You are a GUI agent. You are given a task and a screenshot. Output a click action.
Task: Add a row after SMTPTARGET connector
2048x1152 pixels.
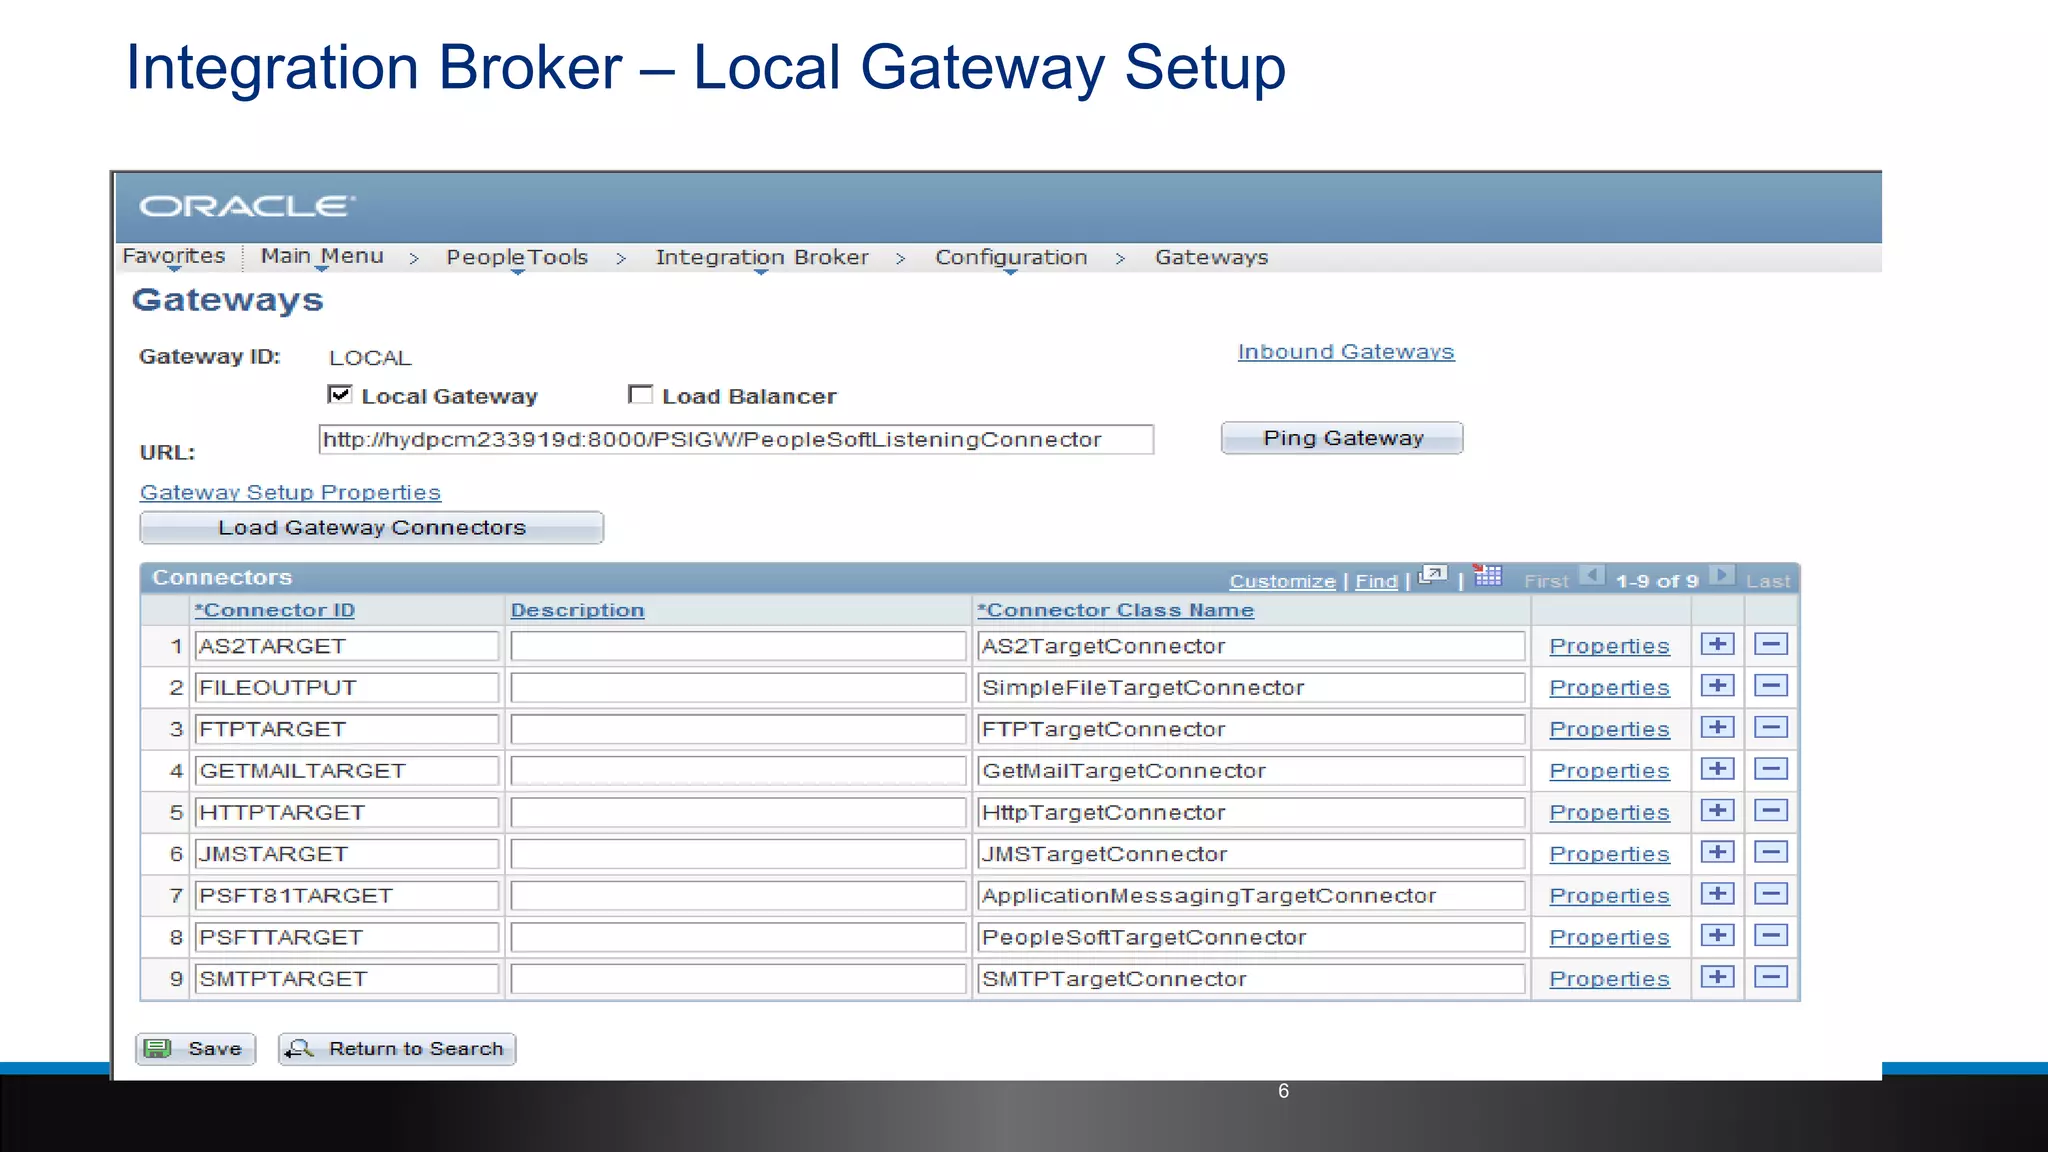pyautogui.click(x=1718, y=978)
